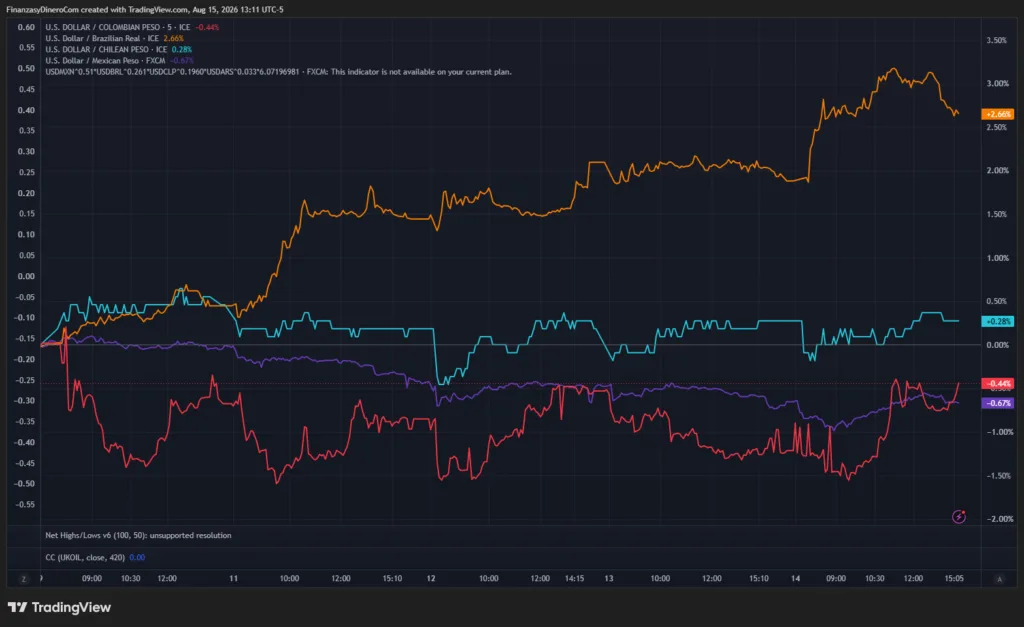Click the 1.50% right scale label
Viewport: 1024px width, 627px height.
pyautogui.click(x=997, y=214)
